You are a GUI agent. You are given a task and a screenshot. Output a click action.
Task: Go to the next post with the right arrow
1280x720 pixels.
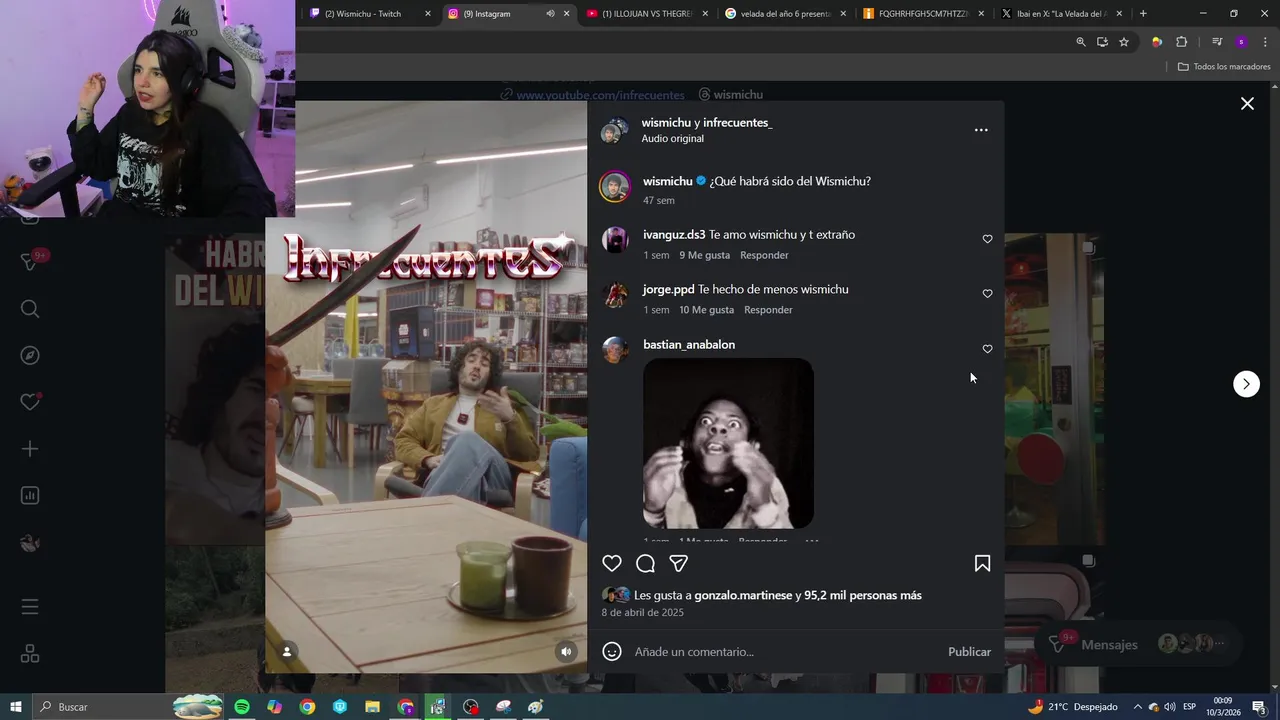point(1246,384)
